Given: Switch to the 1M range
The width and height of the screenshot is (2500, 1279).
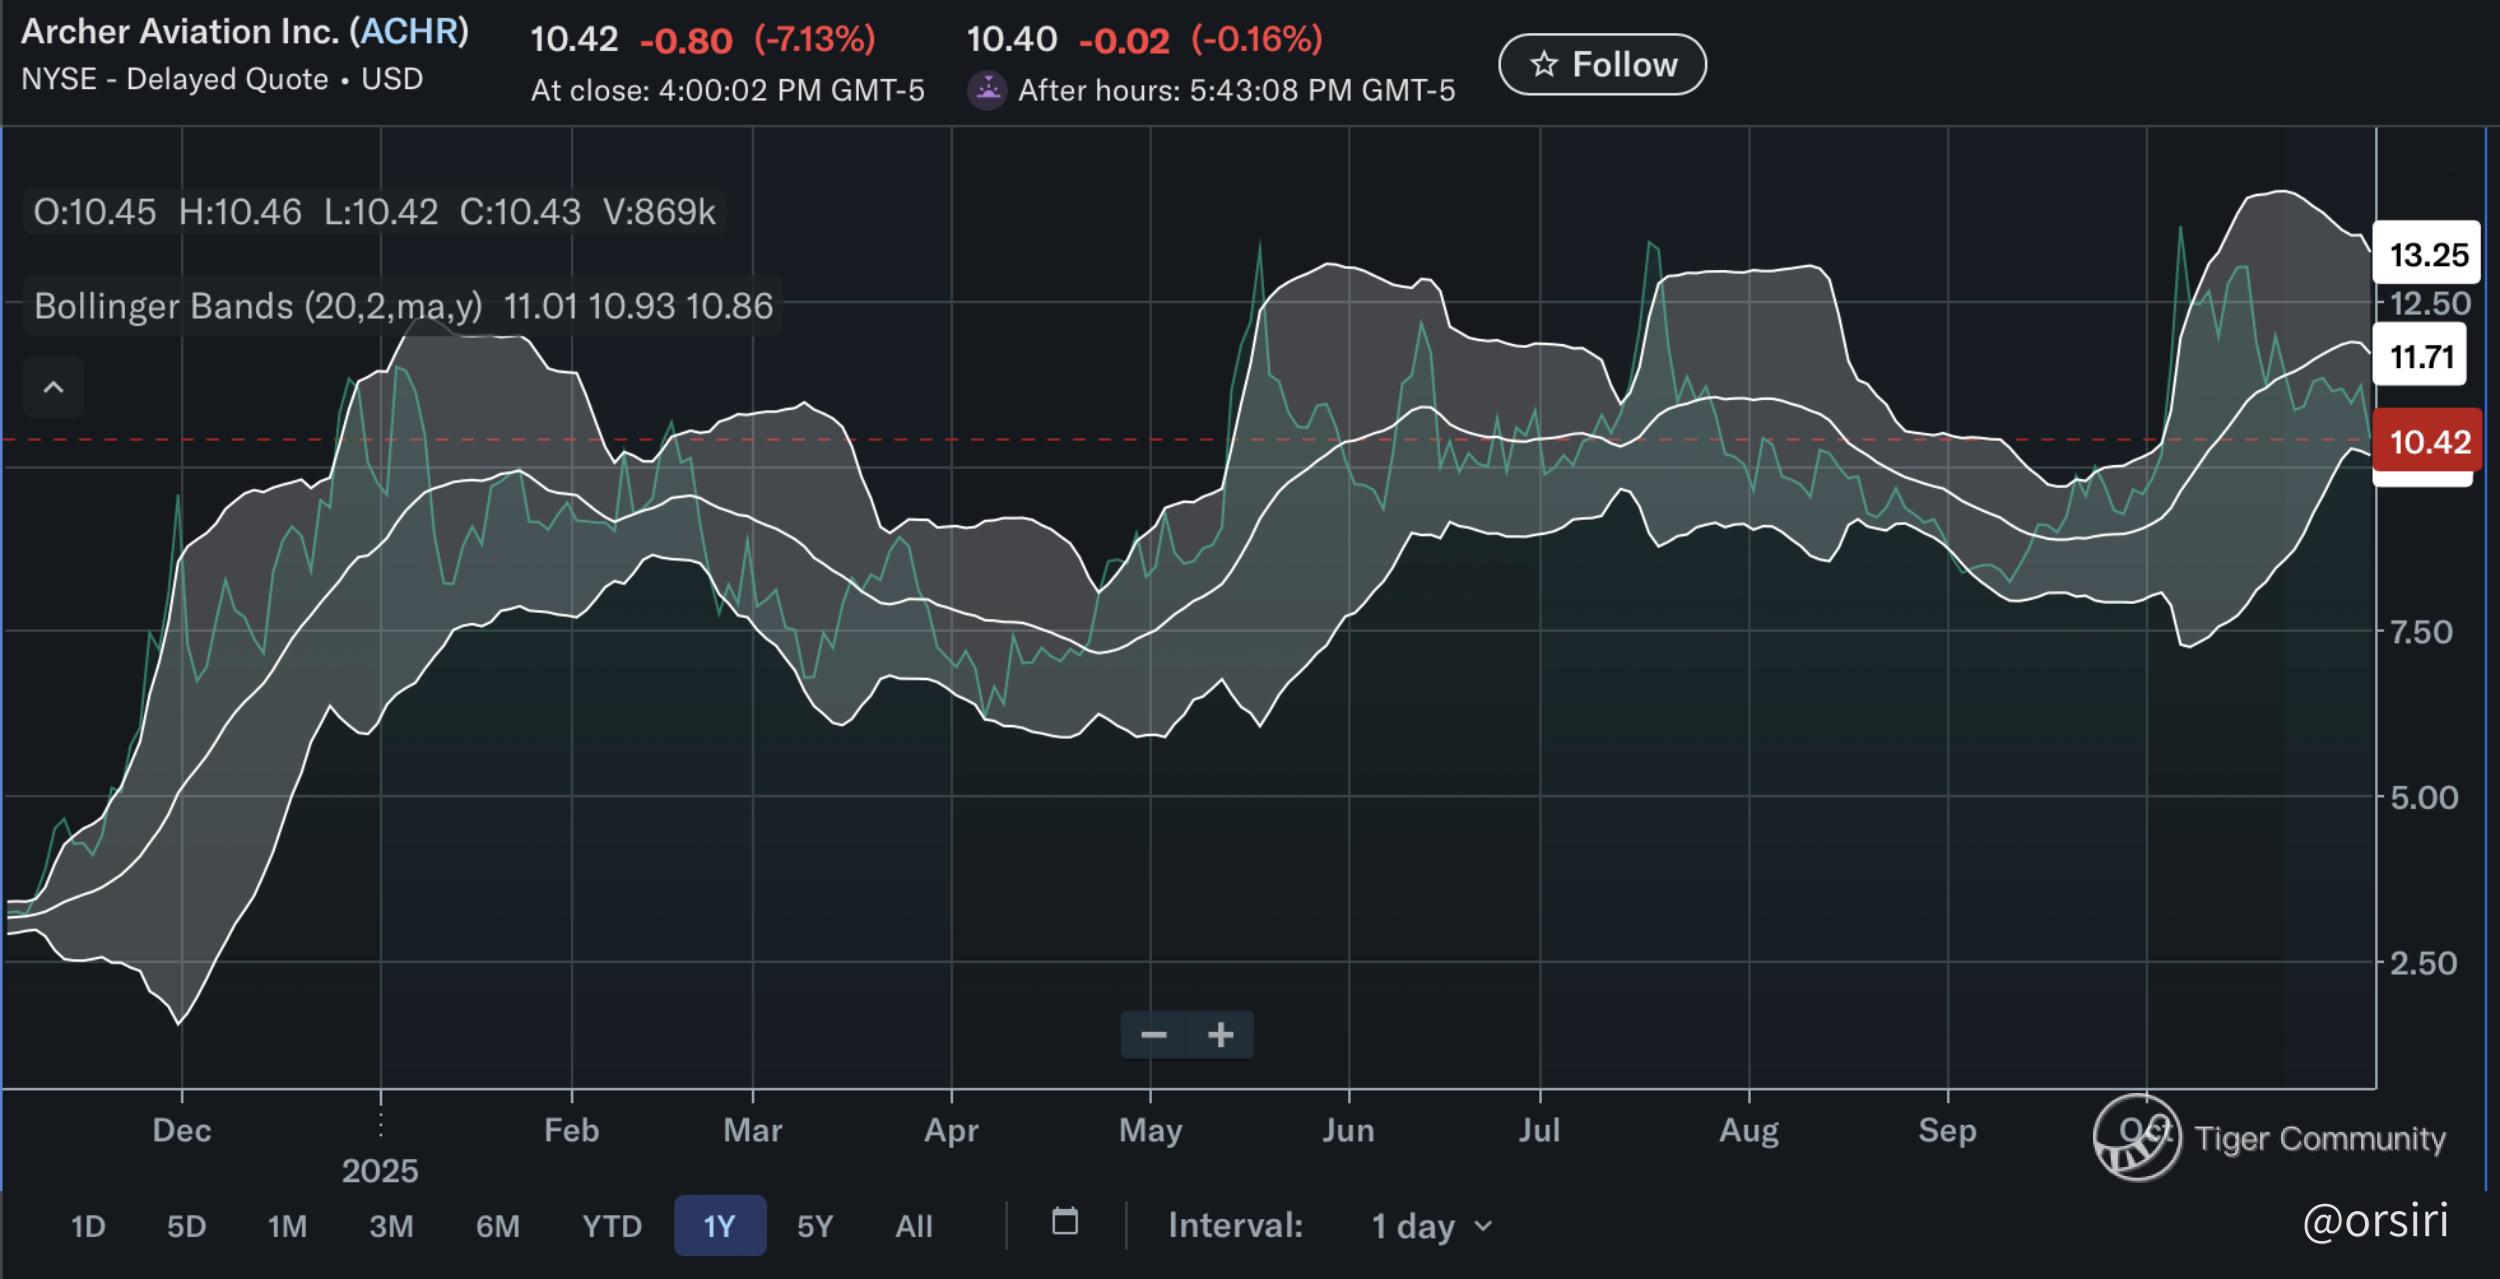Looking at the screenshot, I should point(287,1226).
